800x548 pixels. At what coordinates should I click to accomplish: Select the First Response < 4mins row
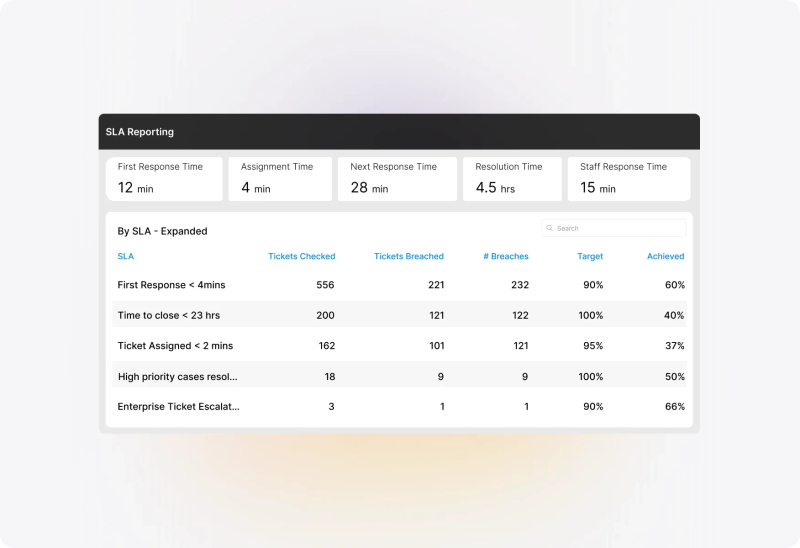399,285
